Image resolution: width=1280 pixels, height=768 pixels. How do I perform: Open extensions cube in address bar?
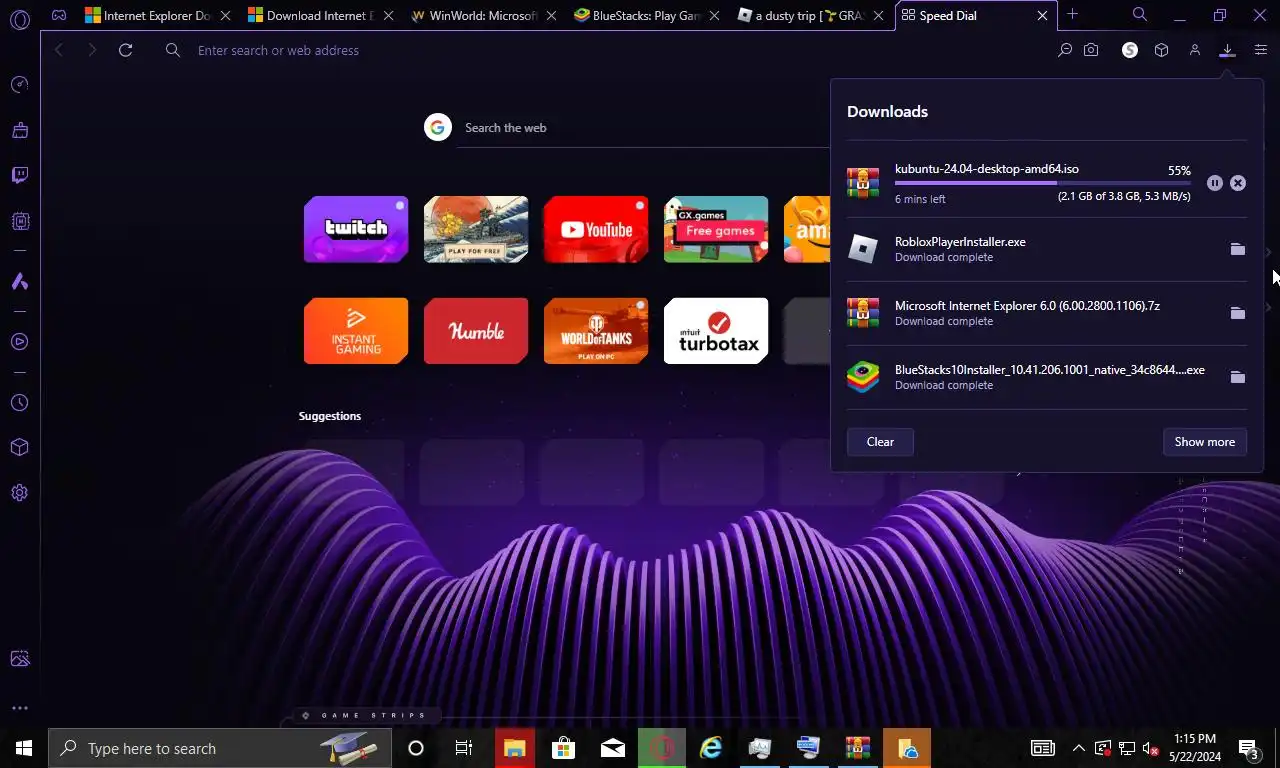point(1161,50)
